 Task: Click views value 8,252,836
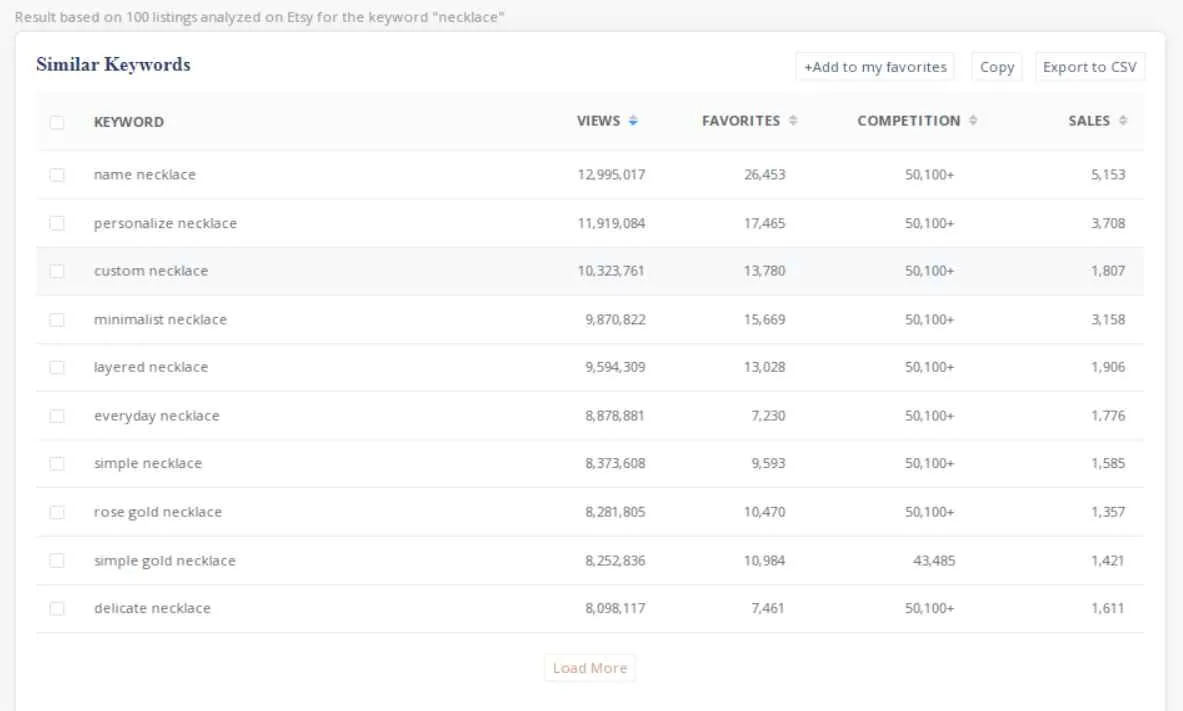[615, 561]
